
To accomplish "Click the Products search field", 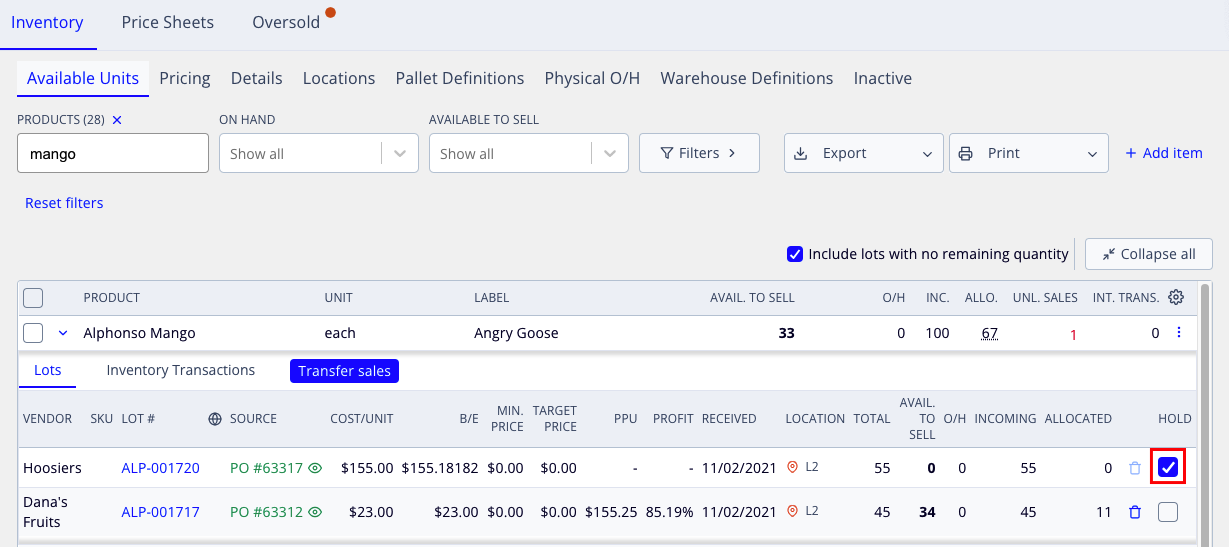I will coord(113,153).
